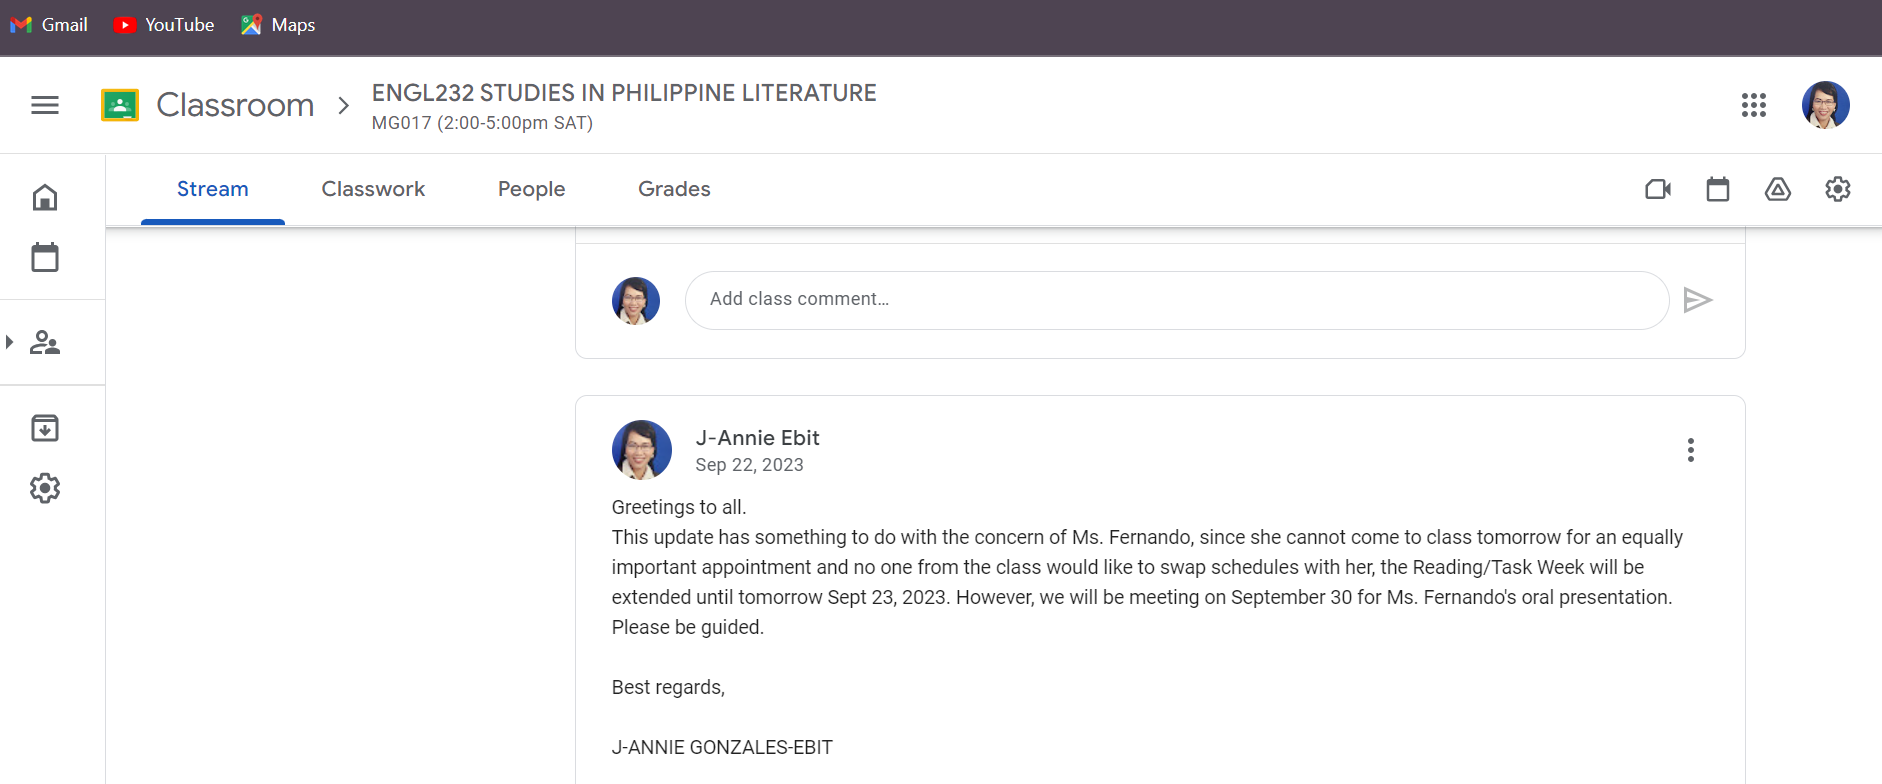Open the class Drive folder
Screen dimensions: 1882x784
(1778, 189)
